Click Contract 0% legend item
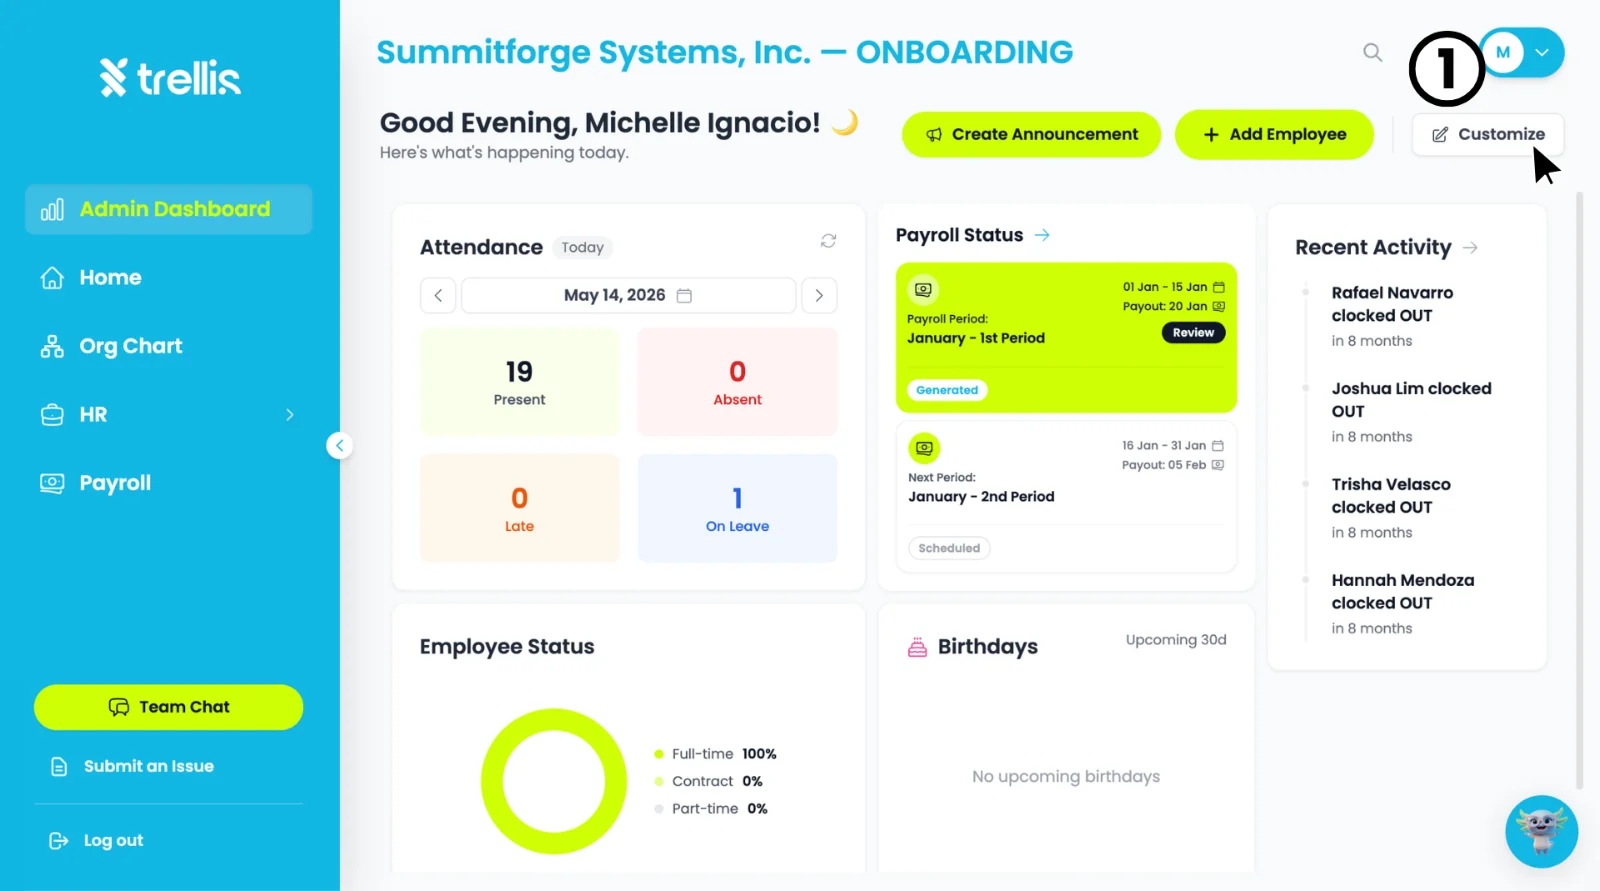Image resolution: width=1600 pixels, height=891 pixels. point(708,781)
